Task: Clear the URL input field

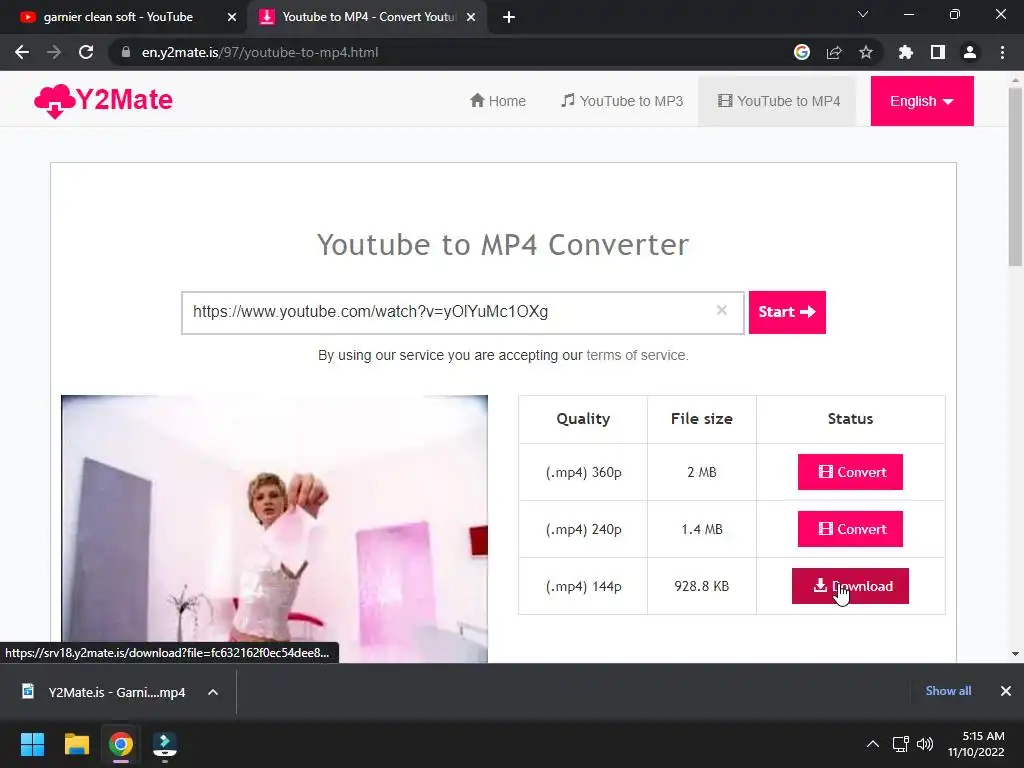Action: (722, 310)
